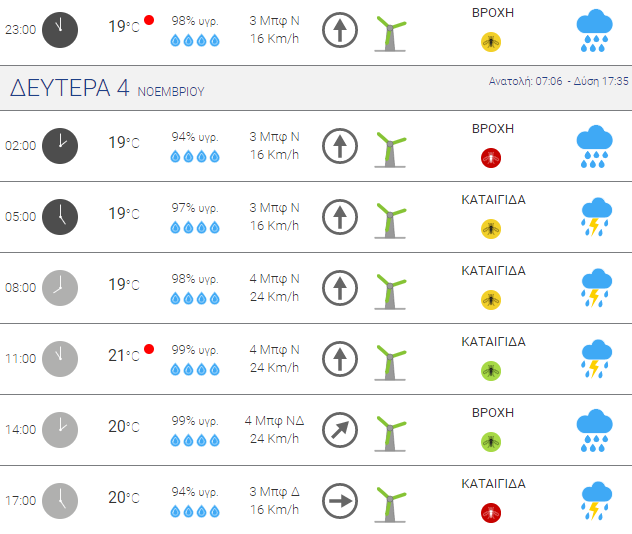
Task: Click the red dot beside 21°C
Action: (x=149, y=349)
